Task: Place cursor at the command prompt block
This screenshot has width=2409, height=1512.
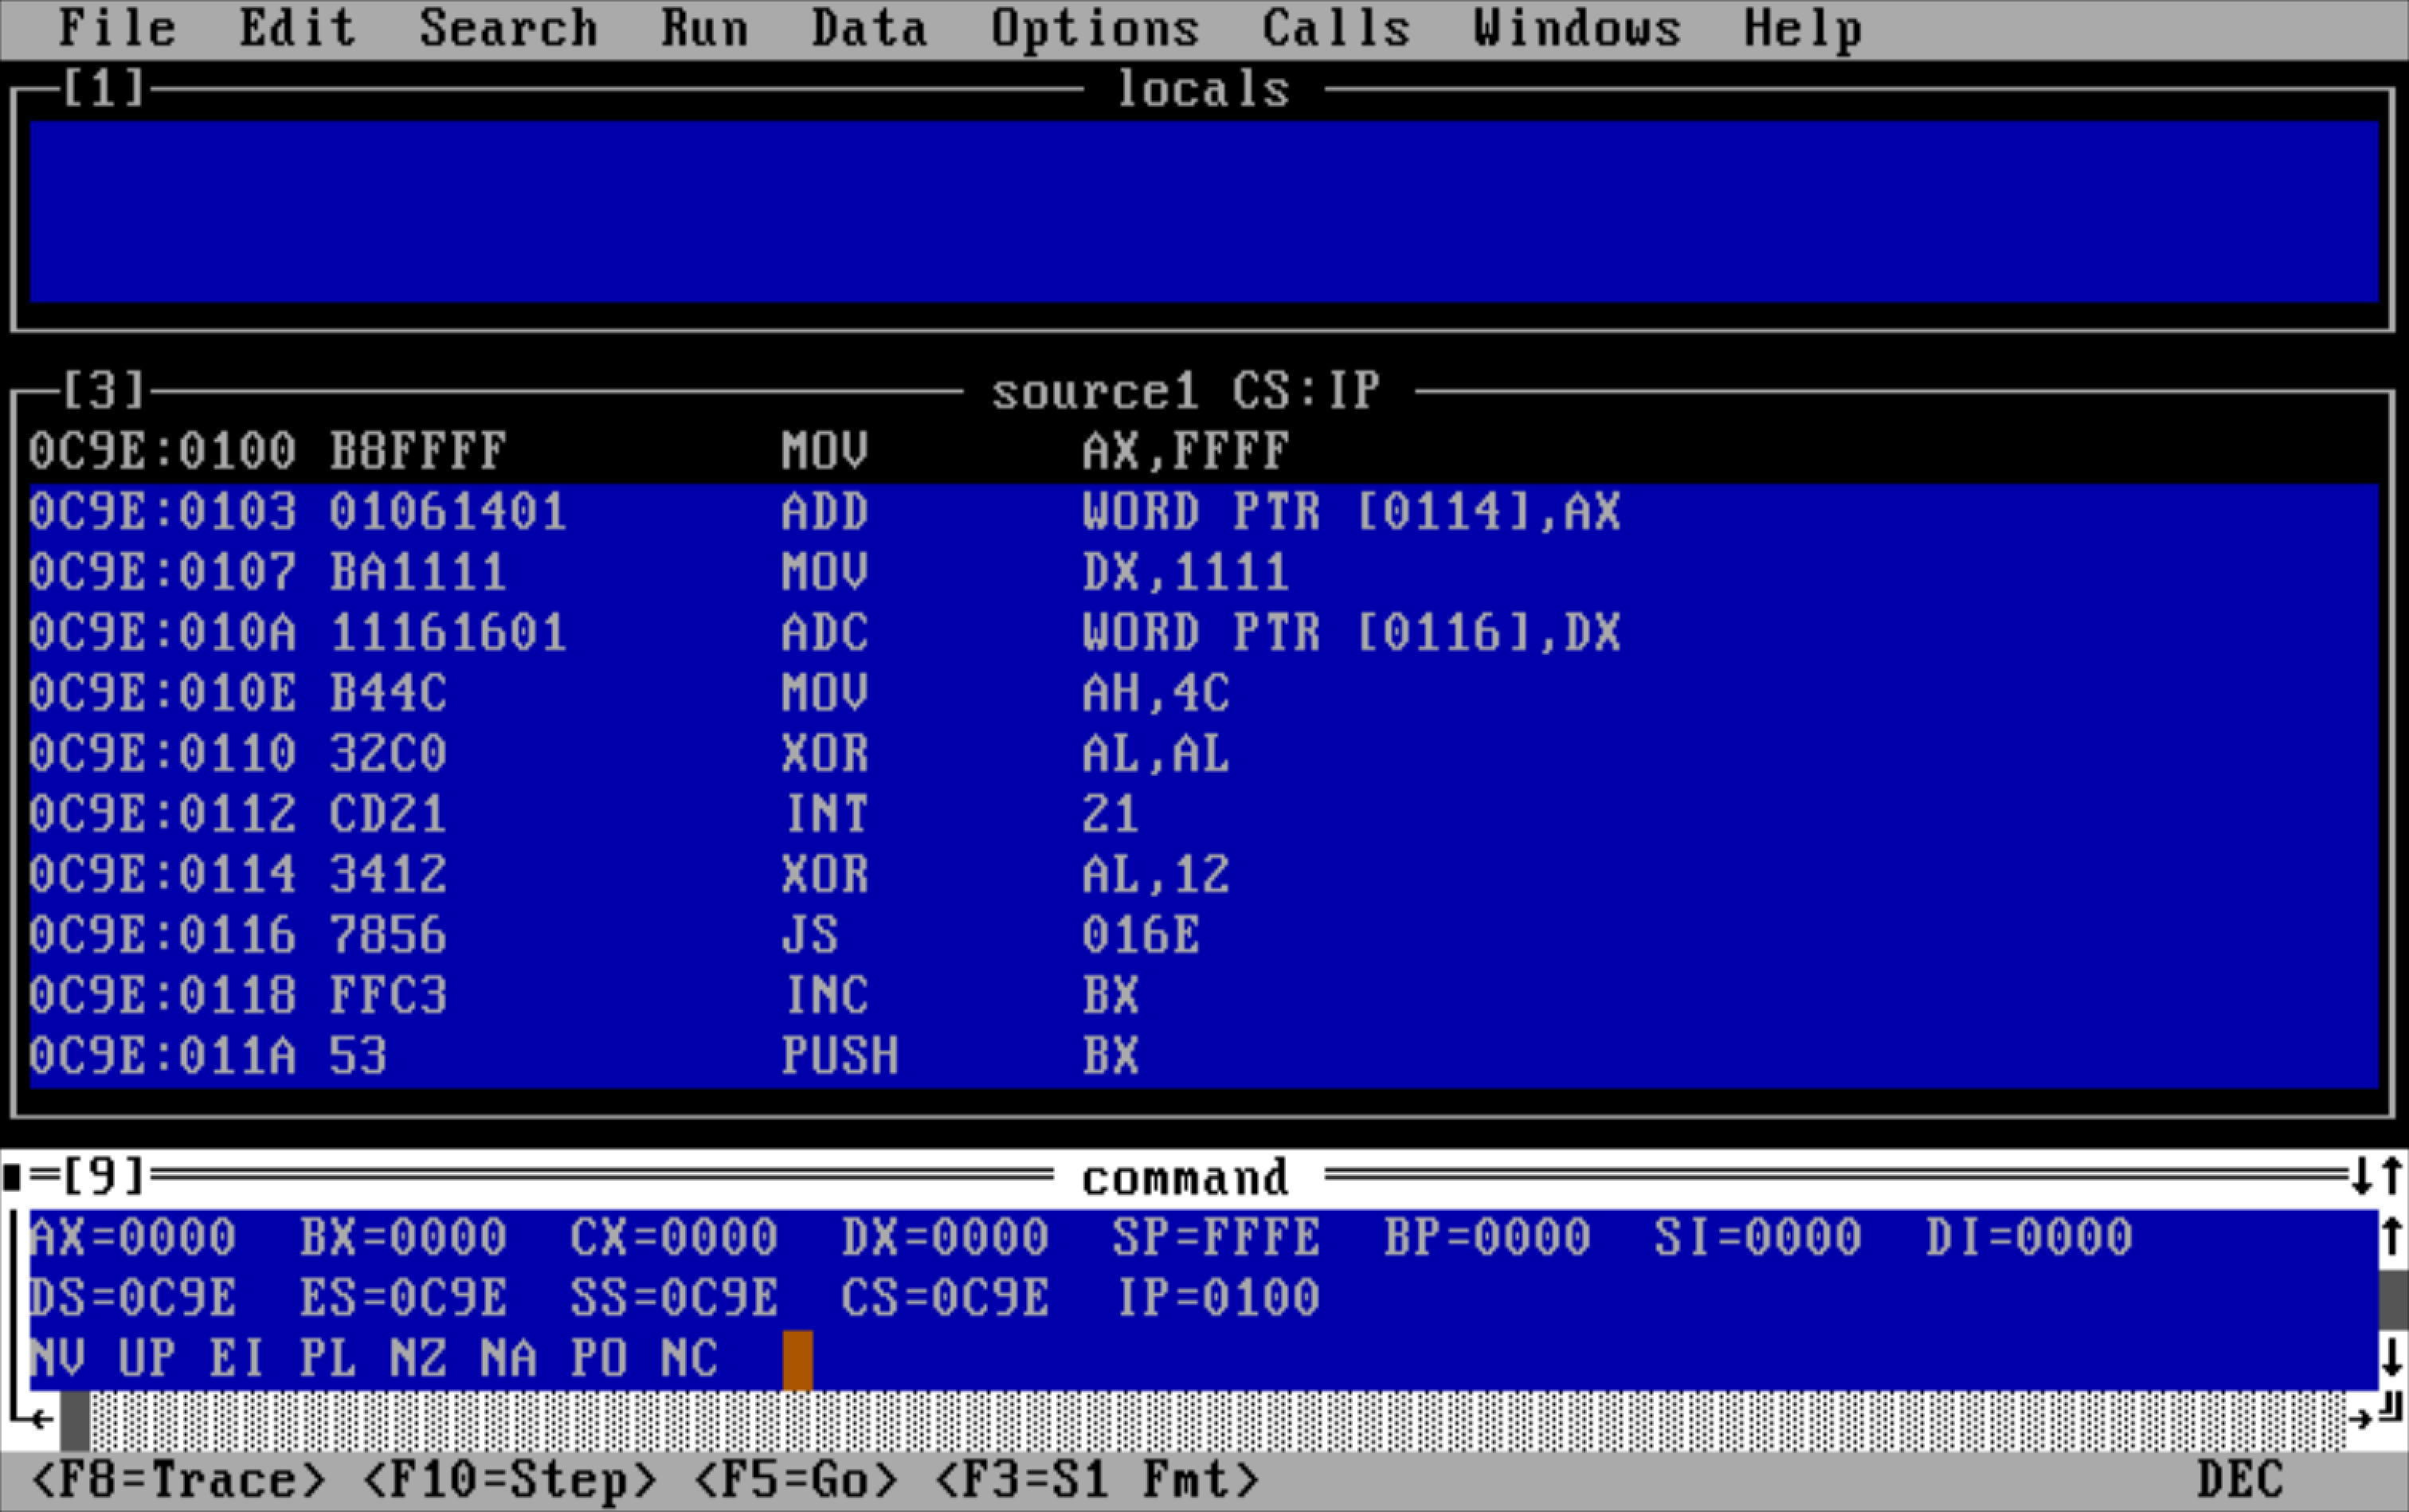Action: pos(797,1360)
